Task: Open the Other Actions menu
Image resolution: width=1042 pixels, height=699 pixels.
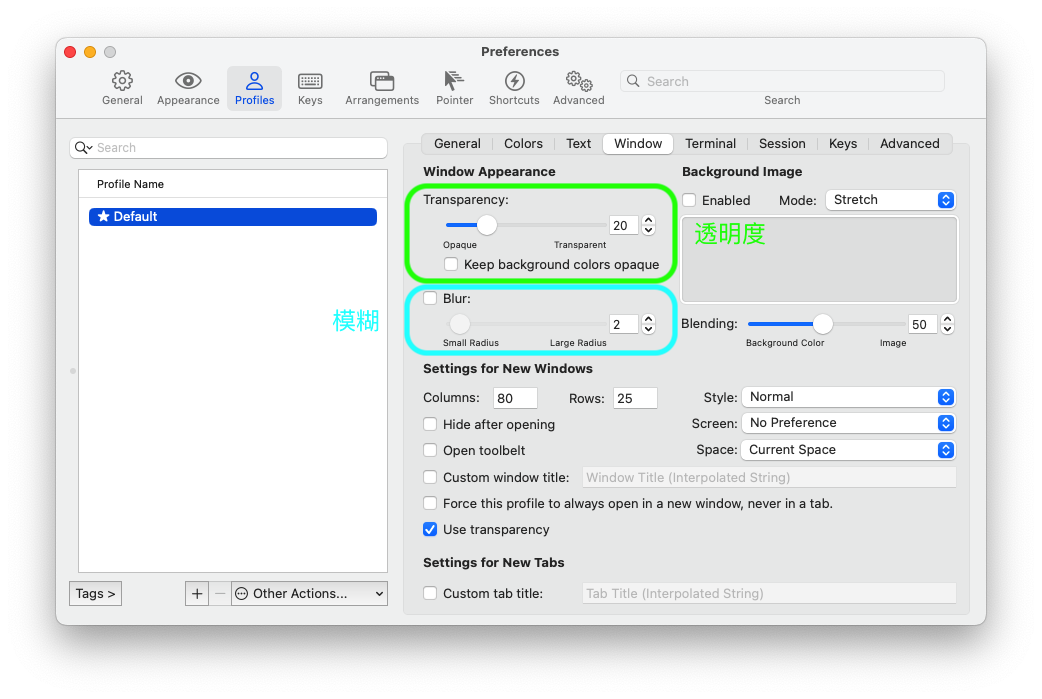Action: 310,593
